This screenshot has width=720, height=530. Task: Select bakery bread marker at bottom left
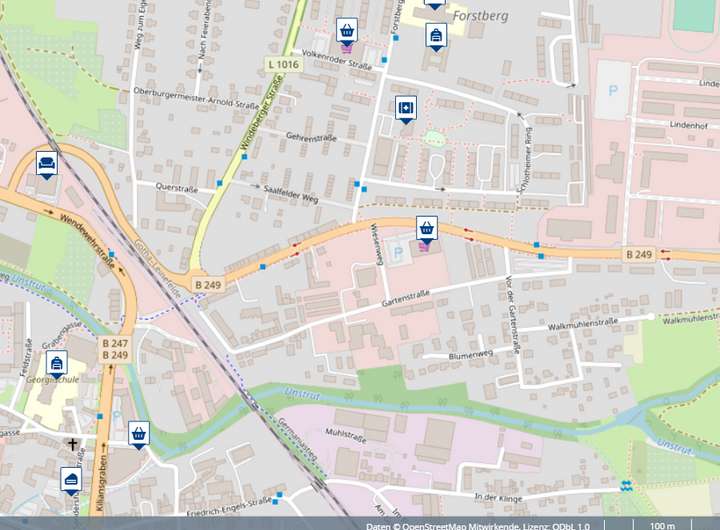point(71,481)
